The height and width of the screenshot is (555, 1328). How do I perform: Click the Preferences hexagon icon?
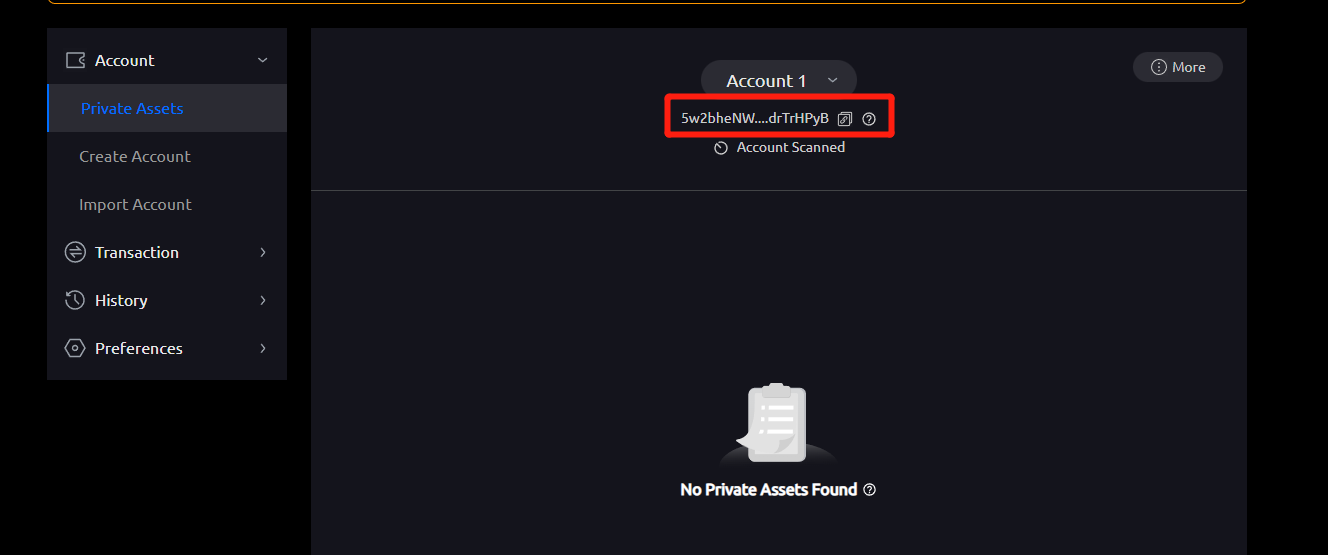[x=75, y=348]
